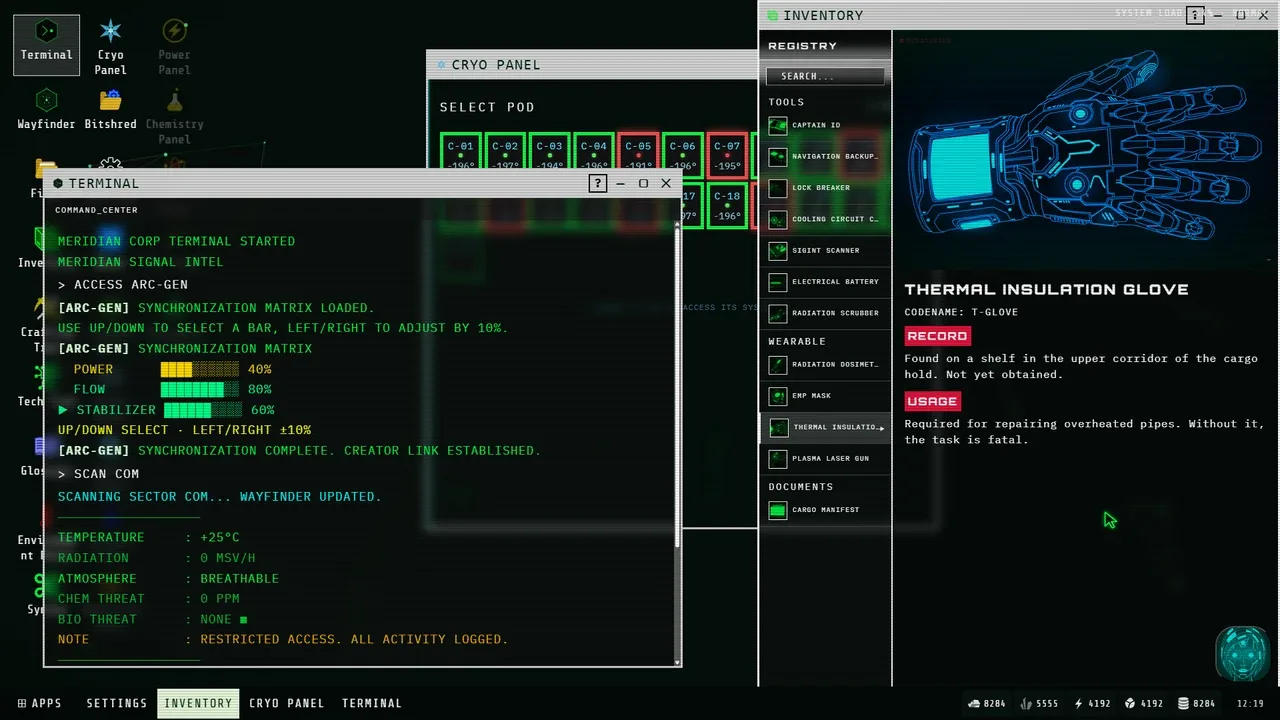Click the red USAGE label
Viewport: 1280px width, 720px height.
932,401
